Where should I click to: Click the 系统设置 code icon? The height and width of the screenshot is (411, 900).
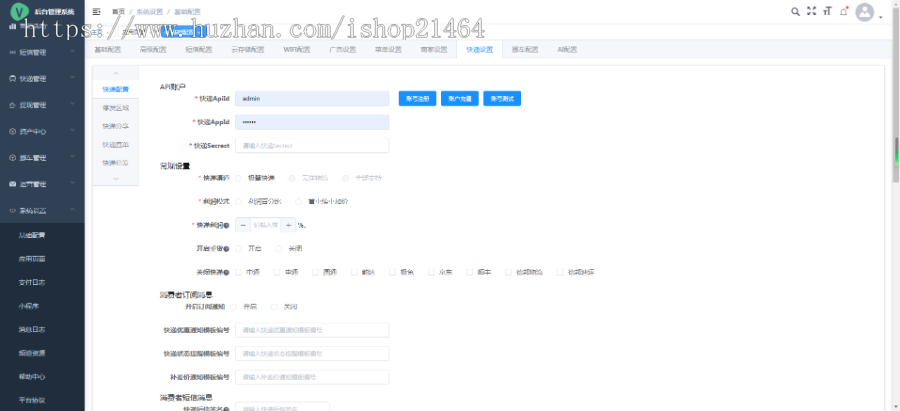click(x=12, y=211)
